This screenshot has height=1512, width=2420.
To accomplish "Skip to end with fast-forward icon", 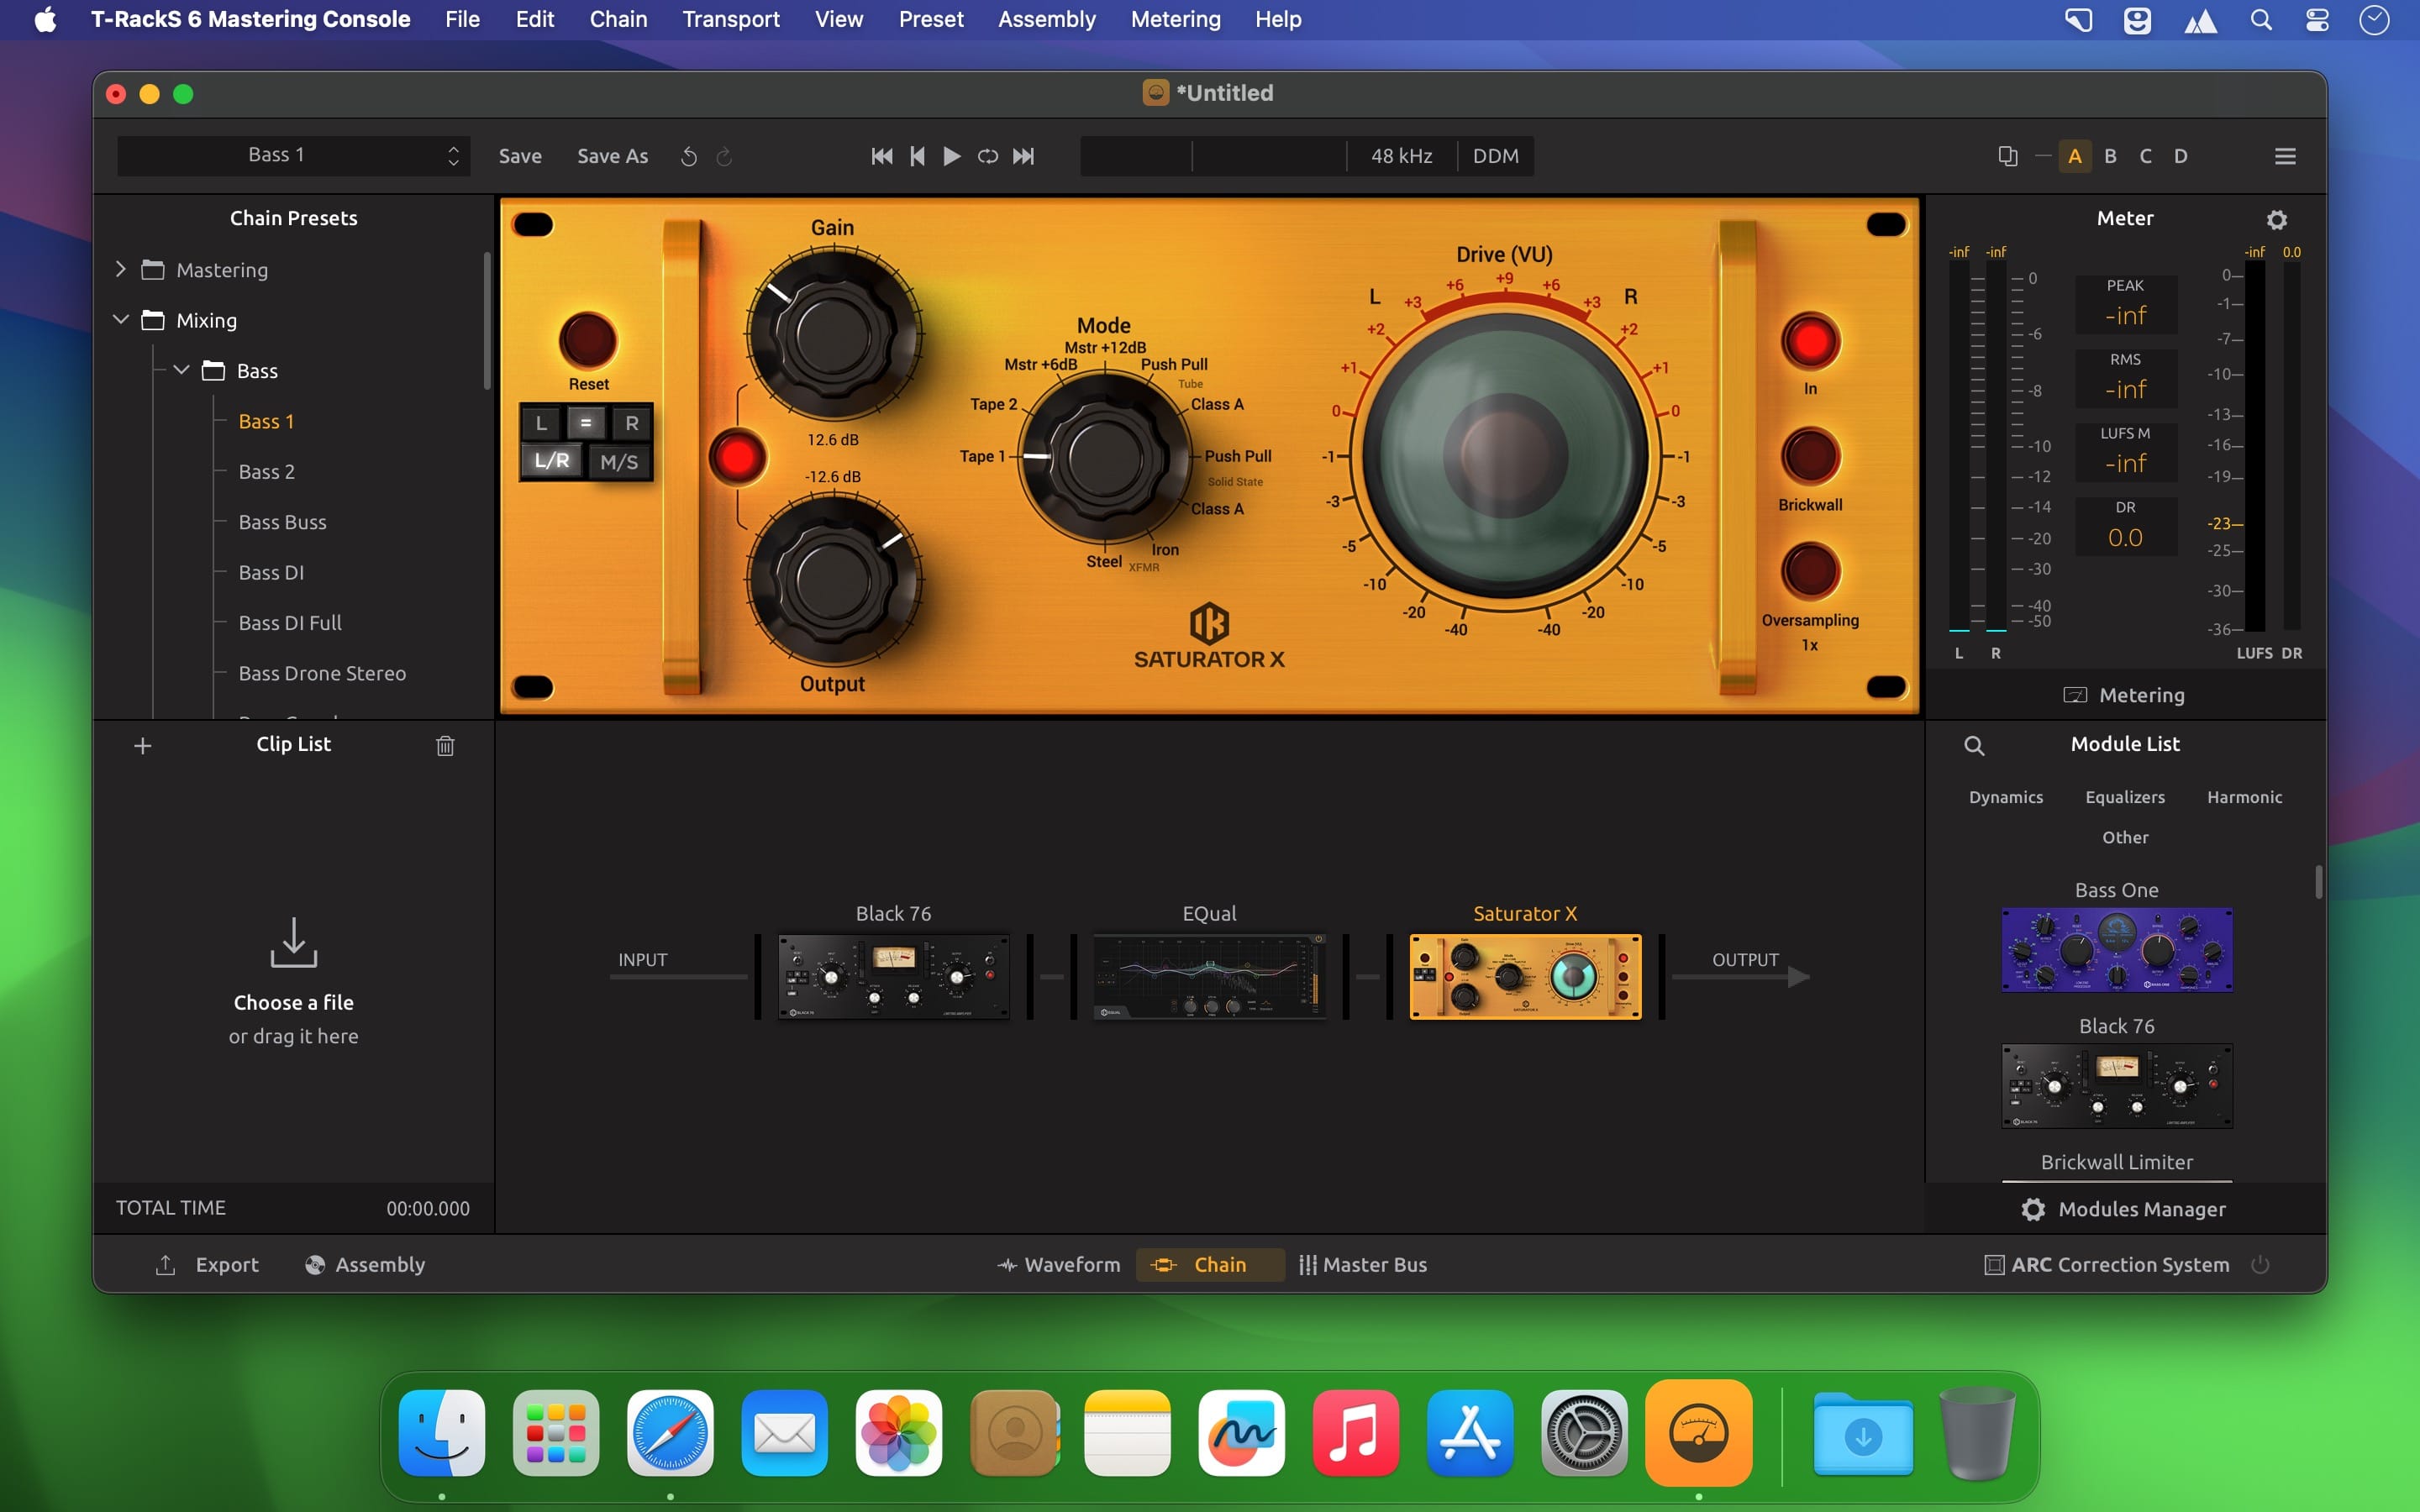I will 1023,156.
